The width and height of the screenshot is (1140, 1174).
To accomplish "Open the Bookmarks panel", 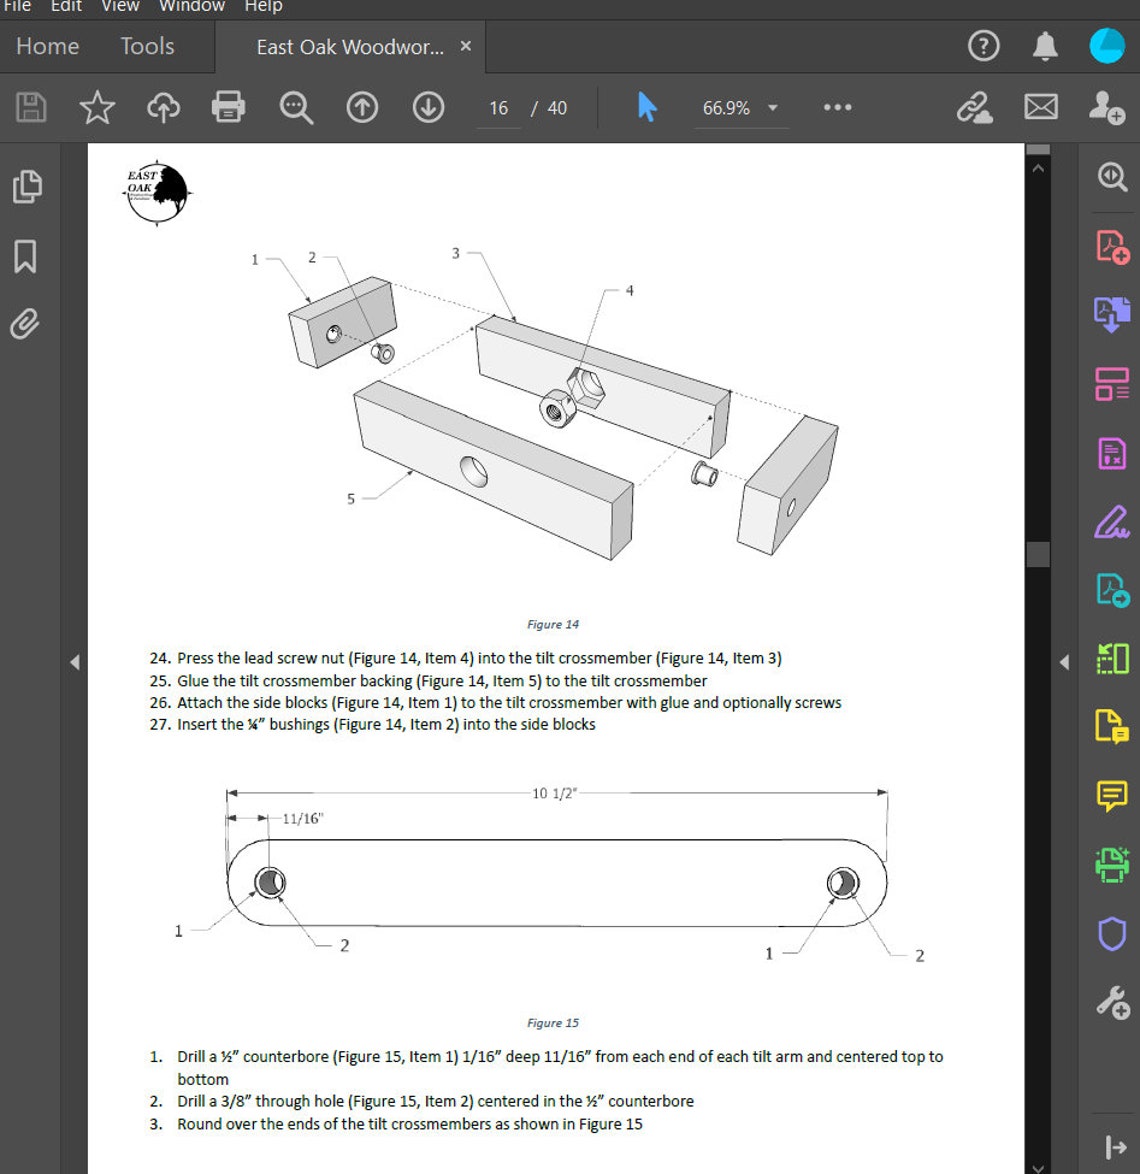I will coord(27,256).
